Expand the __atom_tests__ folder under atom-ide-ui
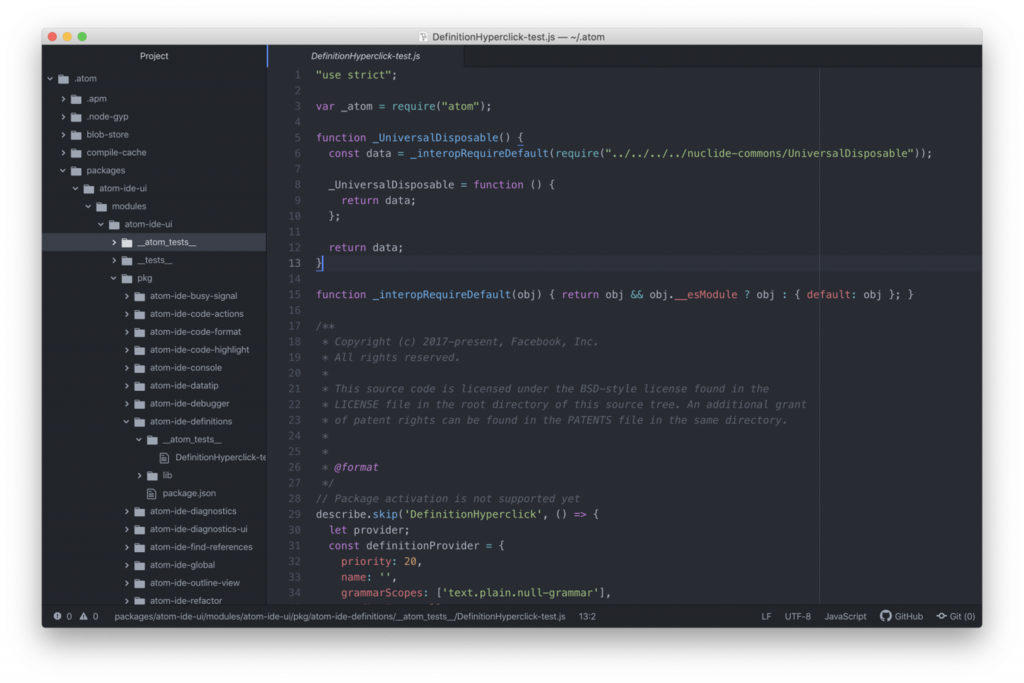This screenshot has width=1024, height=683. click(x=113, y=241)
